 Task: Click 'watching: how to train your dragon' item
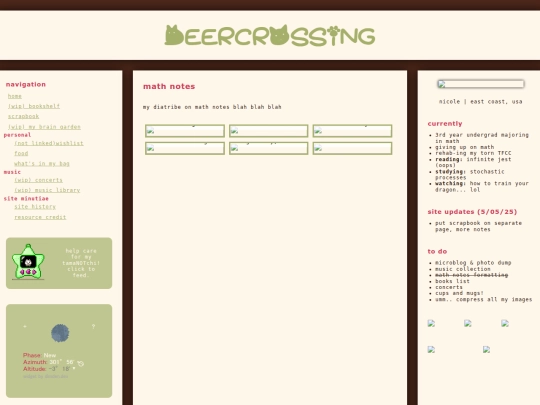pyautogui.click(x=482, y=186)
